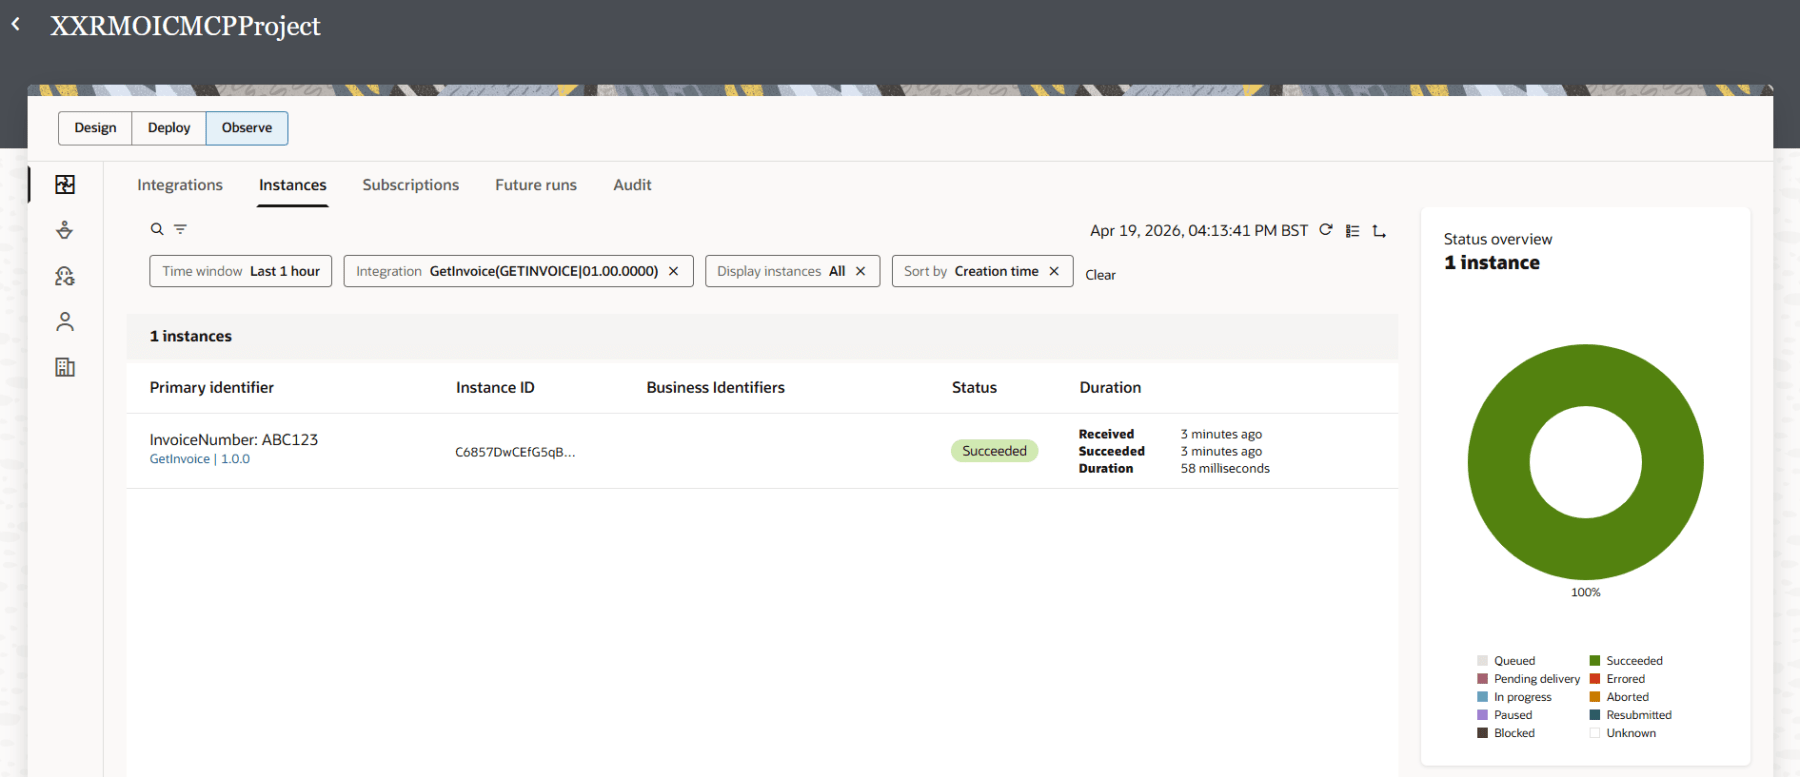1800x777 pixels.
Task: Click the search magnifier icon
Action: (157, 229)
